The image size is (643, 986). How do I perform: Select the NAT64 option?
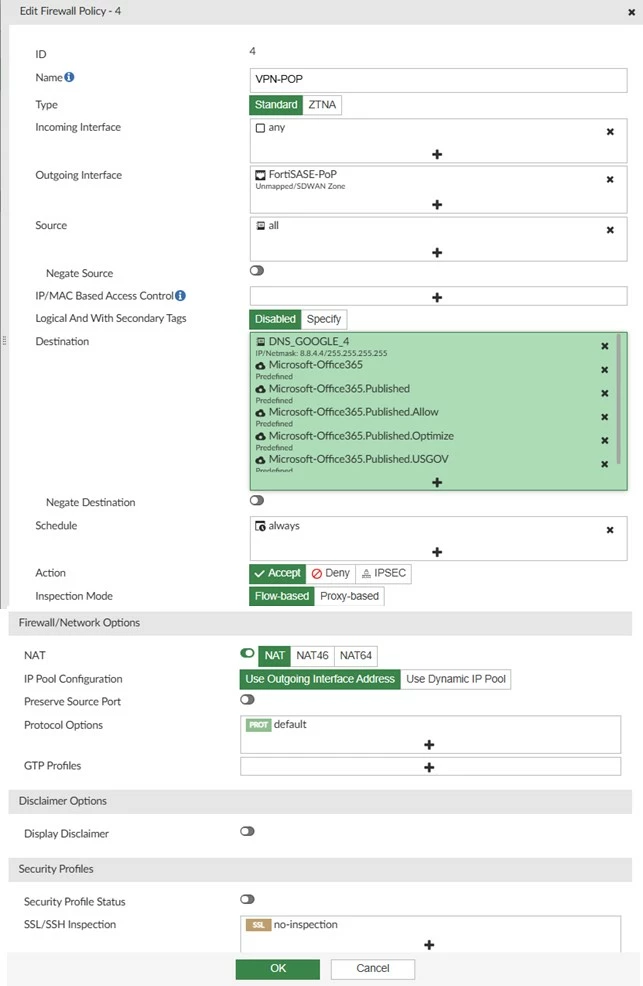coord(356,655)
